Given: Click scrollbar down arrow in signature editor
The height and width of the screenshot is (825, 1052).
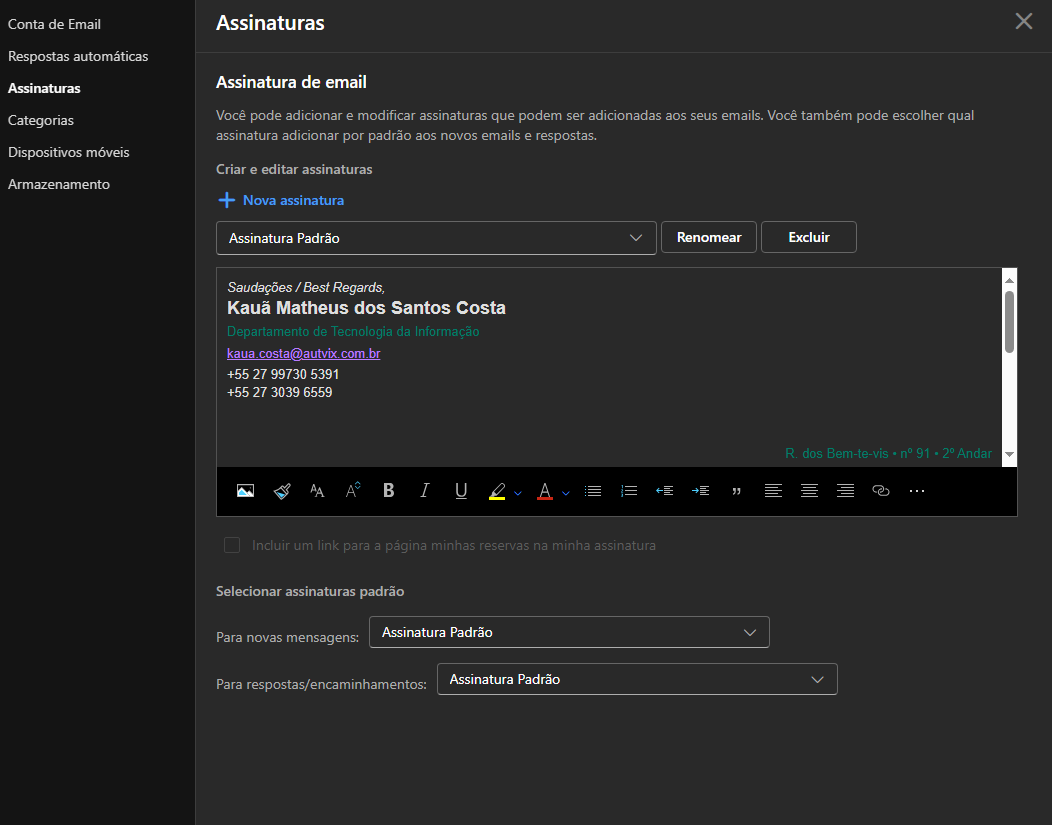Looking at the screenshot, I should point(1009,455).
